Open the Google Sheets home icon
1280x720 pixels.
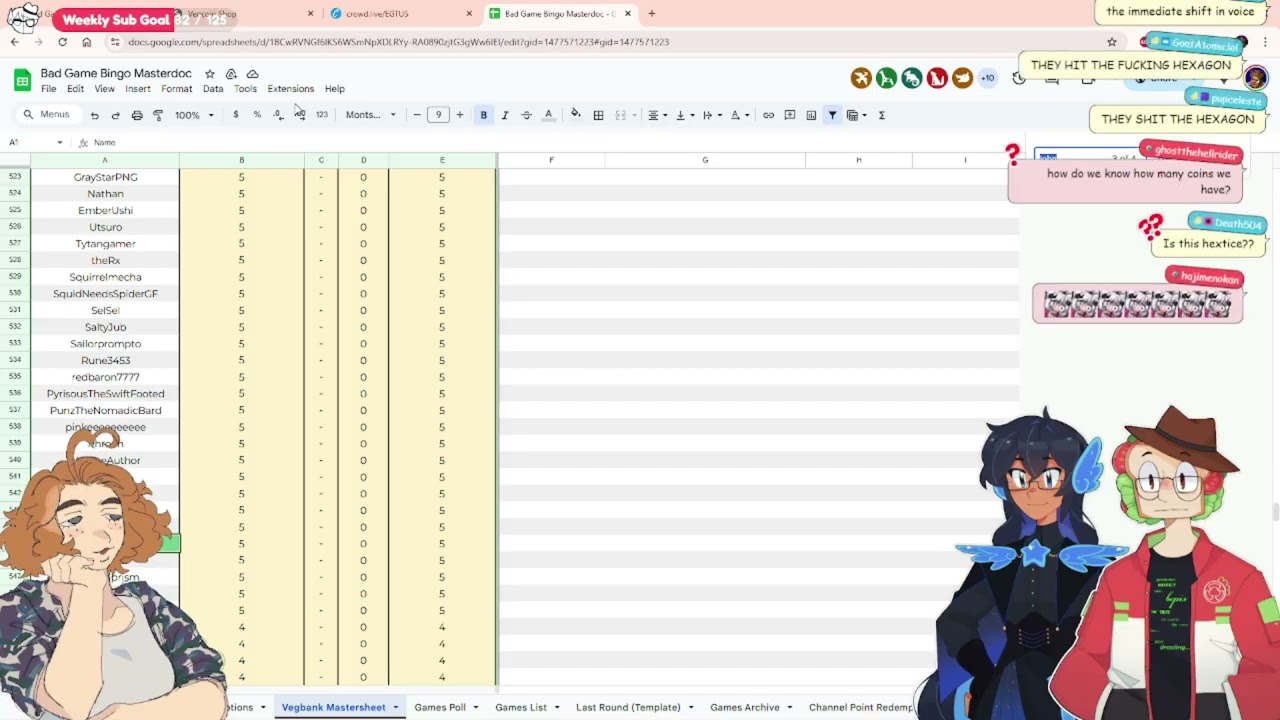point(22,80)
